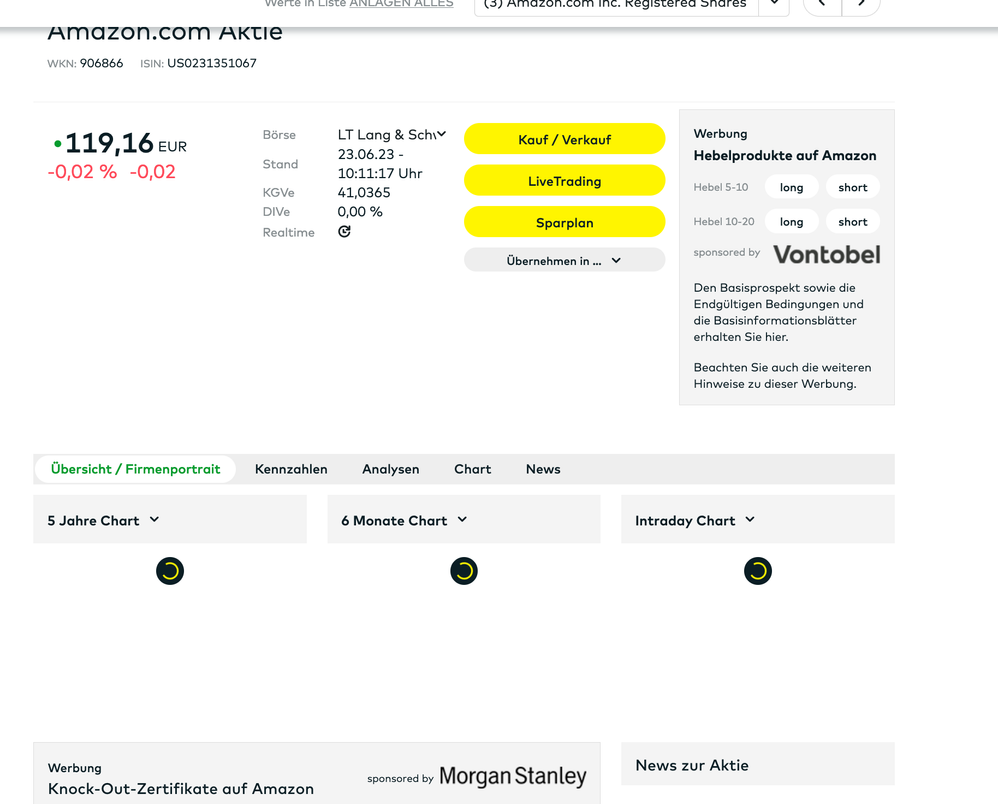Click the Sparplan button
998x804 pixels.
[564, 223]
